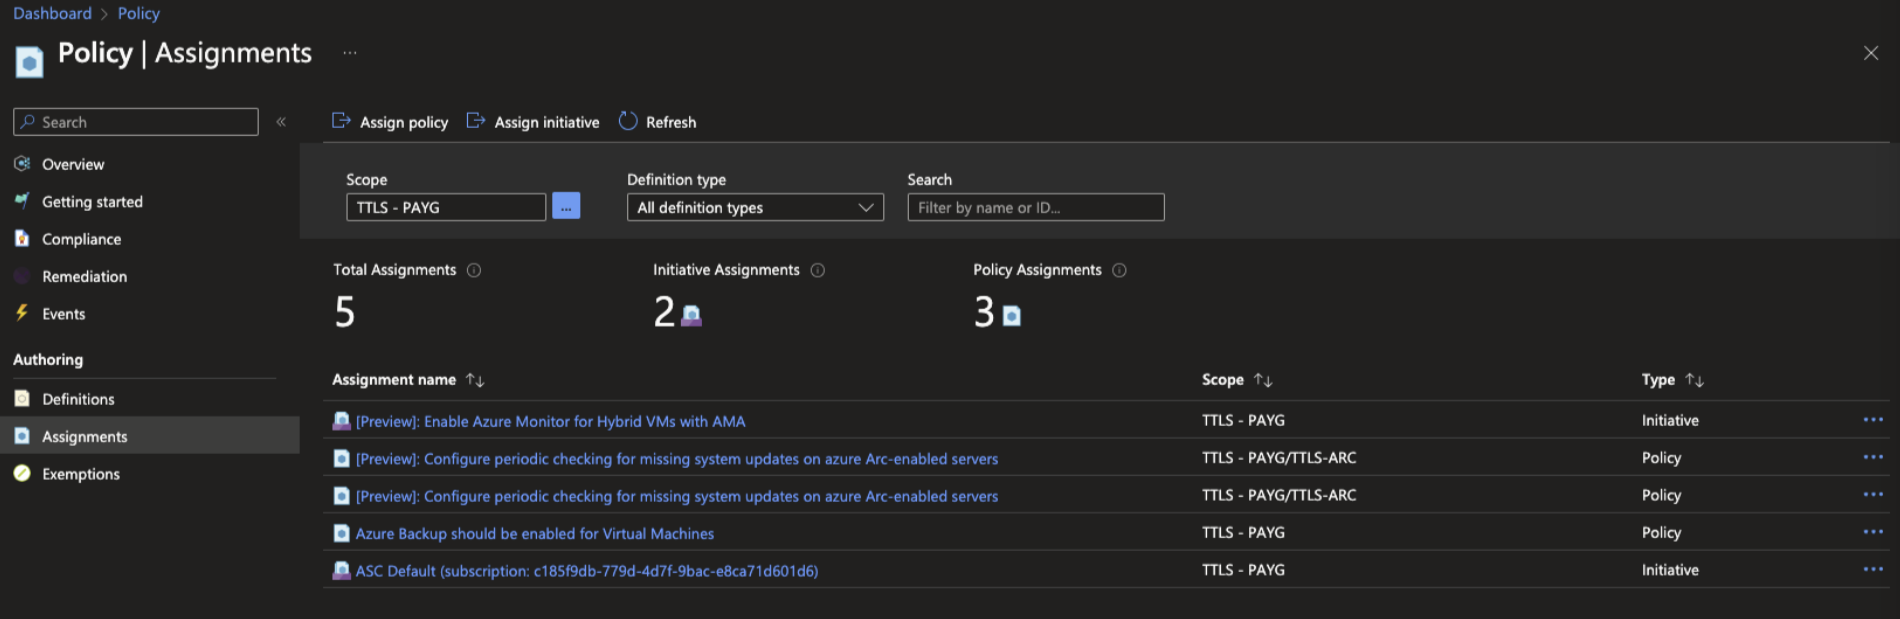
Task: Open ellipsis menu for Azure Backup row
Action: pyautogui.click(x=1873, y=532)
